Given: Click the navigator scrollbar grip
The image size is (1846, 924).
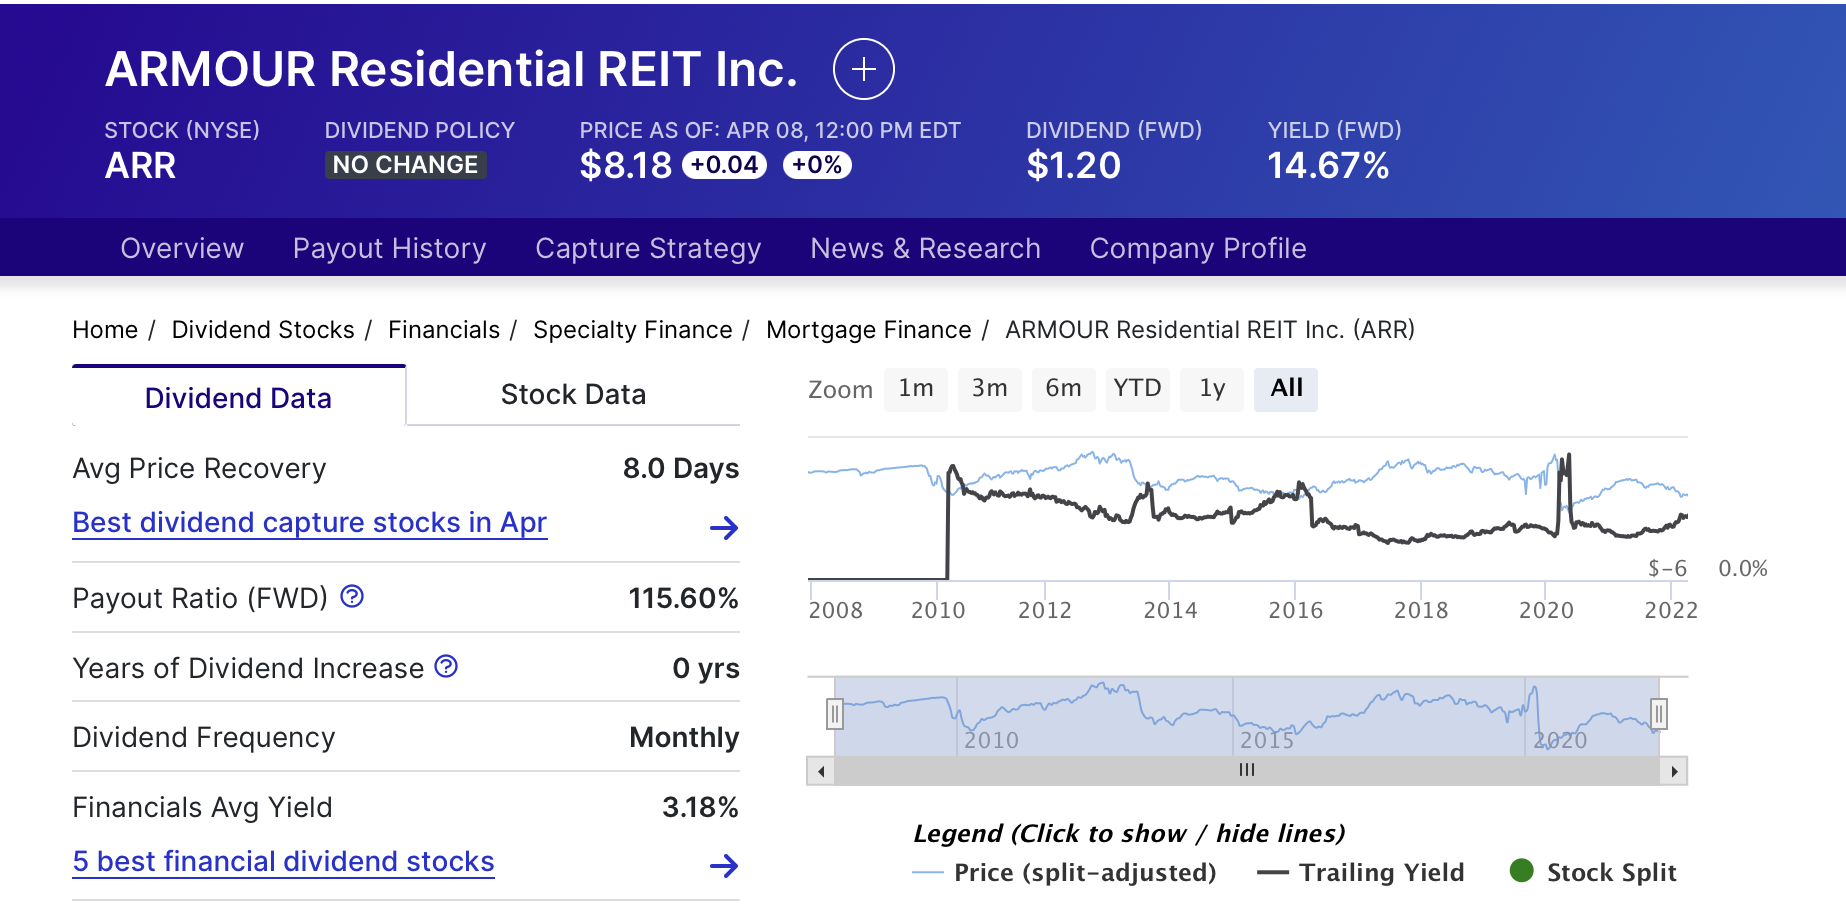Looking at the screenshot, I should click(1246, 770).
